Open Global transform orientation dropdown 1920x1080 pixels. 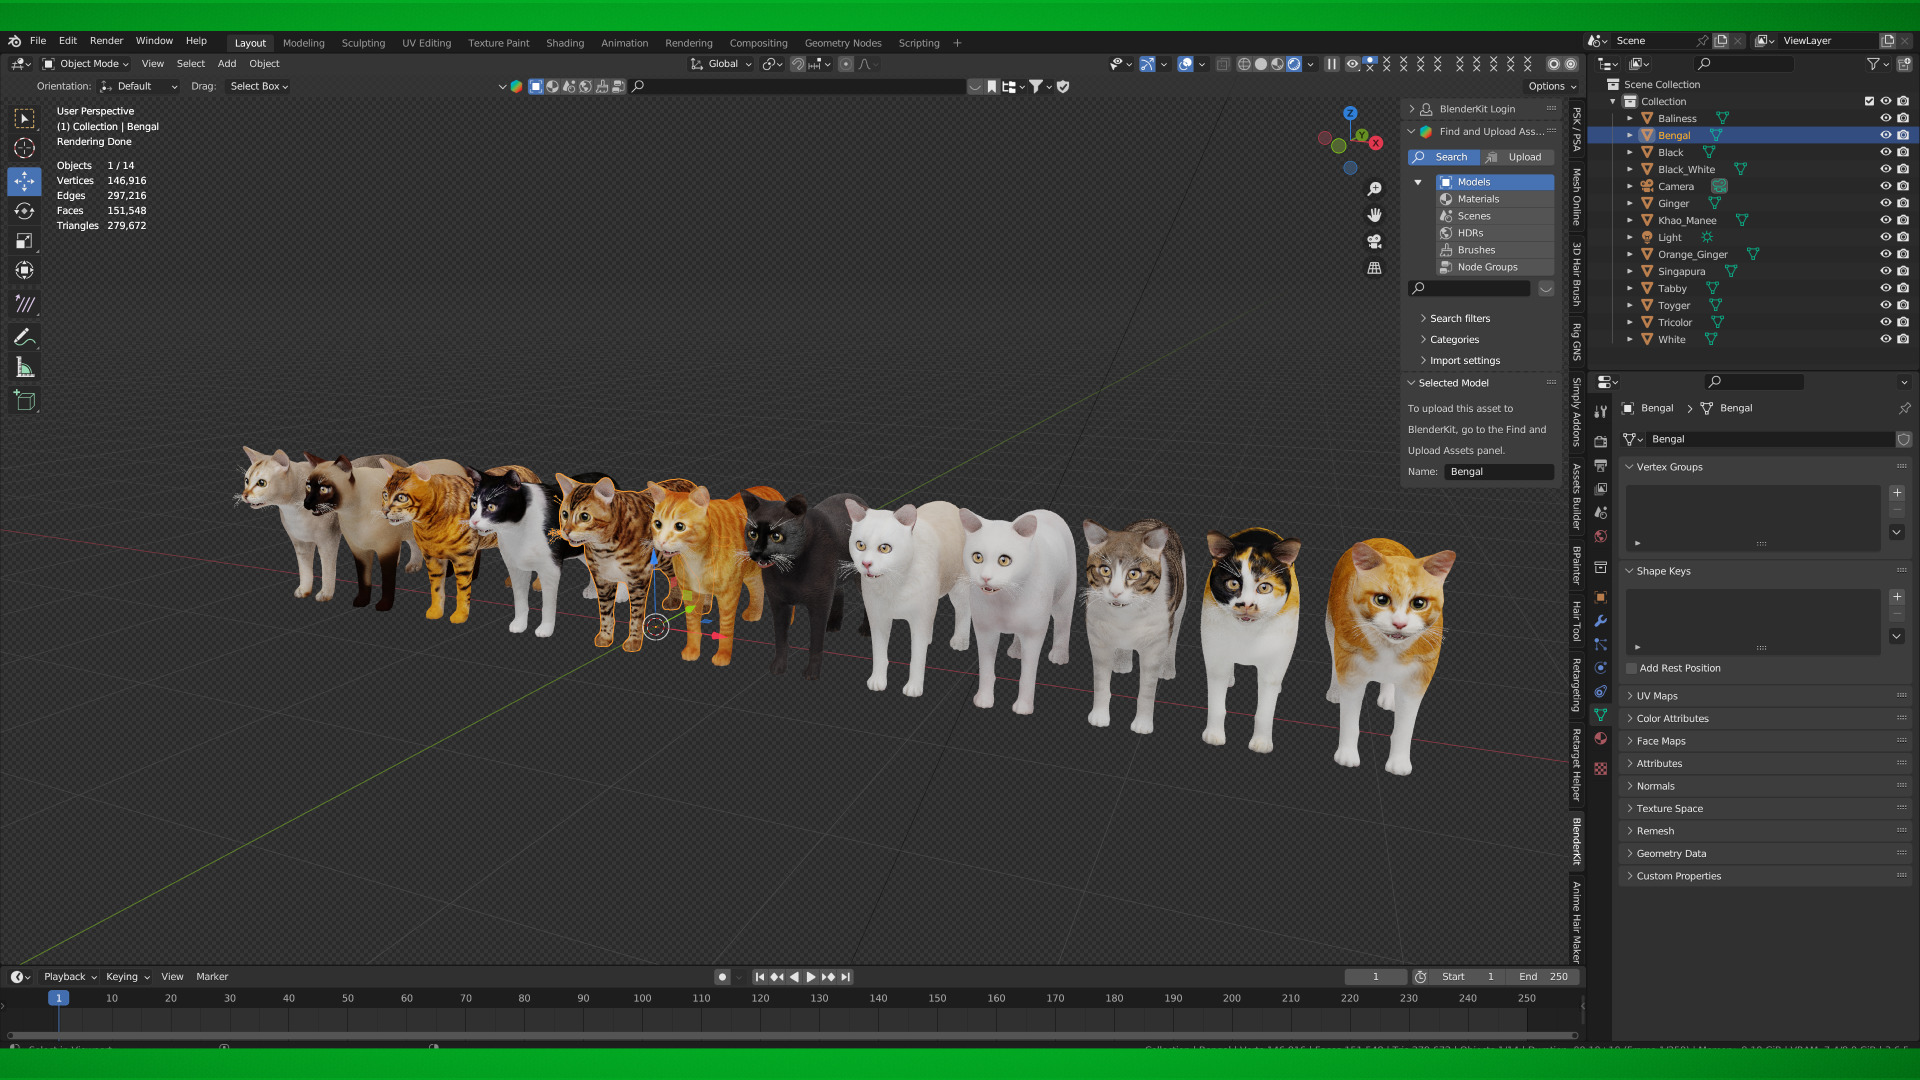(721, 64)
